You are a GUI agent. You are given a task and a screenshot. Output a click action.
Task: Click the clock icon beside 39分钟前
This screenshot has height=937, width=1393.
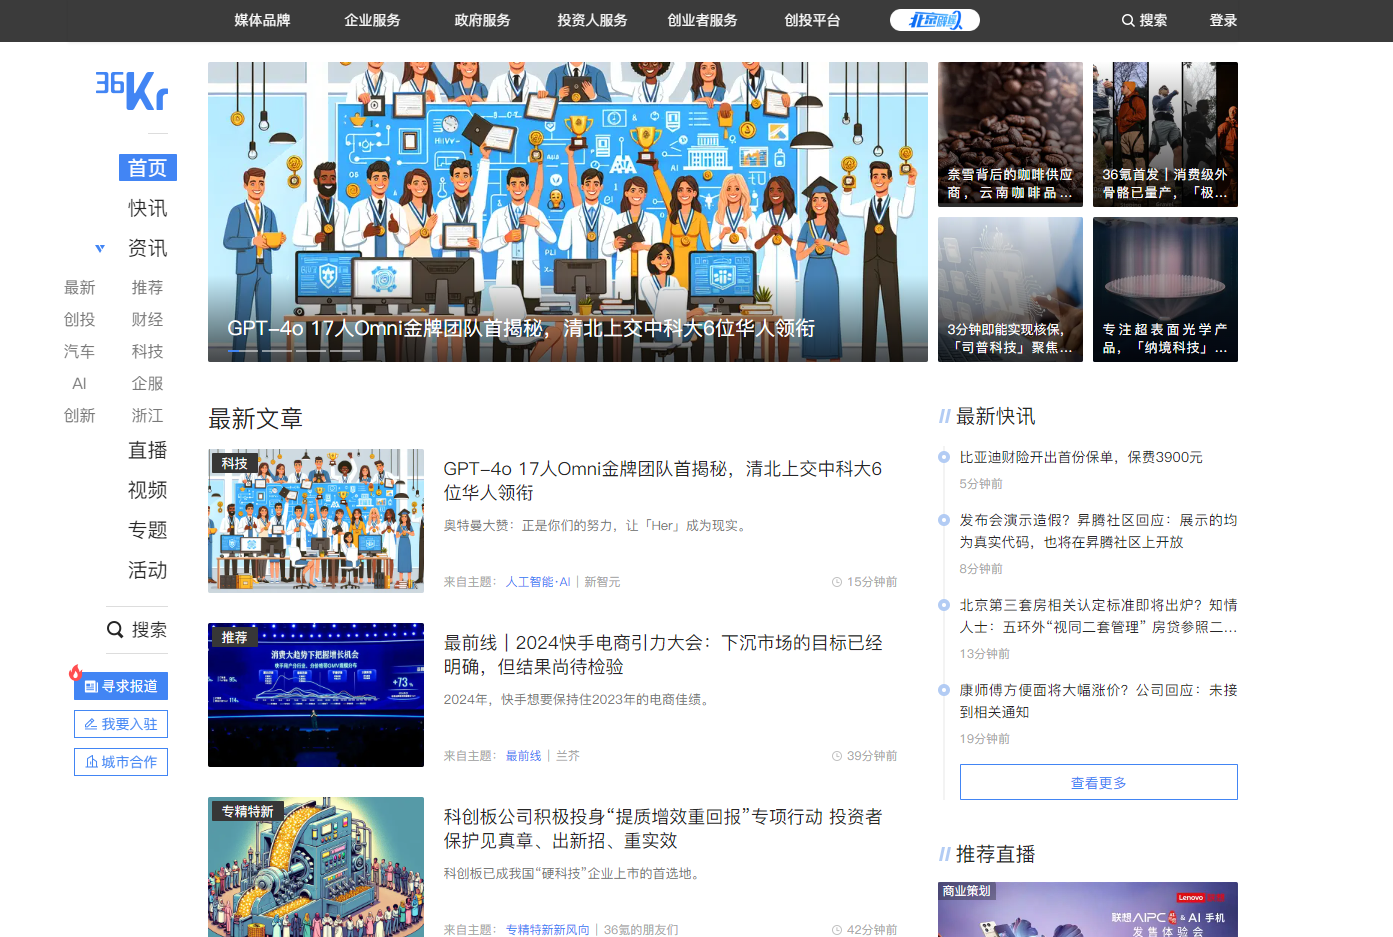tap(837, 756)
